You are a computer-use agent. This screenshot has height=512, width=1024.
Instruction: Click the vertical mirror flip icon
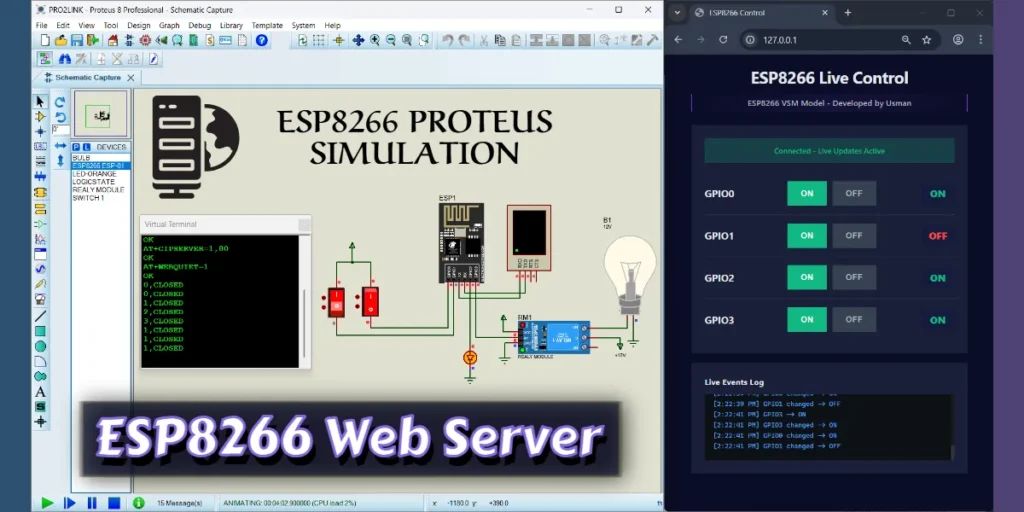(60, 160)
